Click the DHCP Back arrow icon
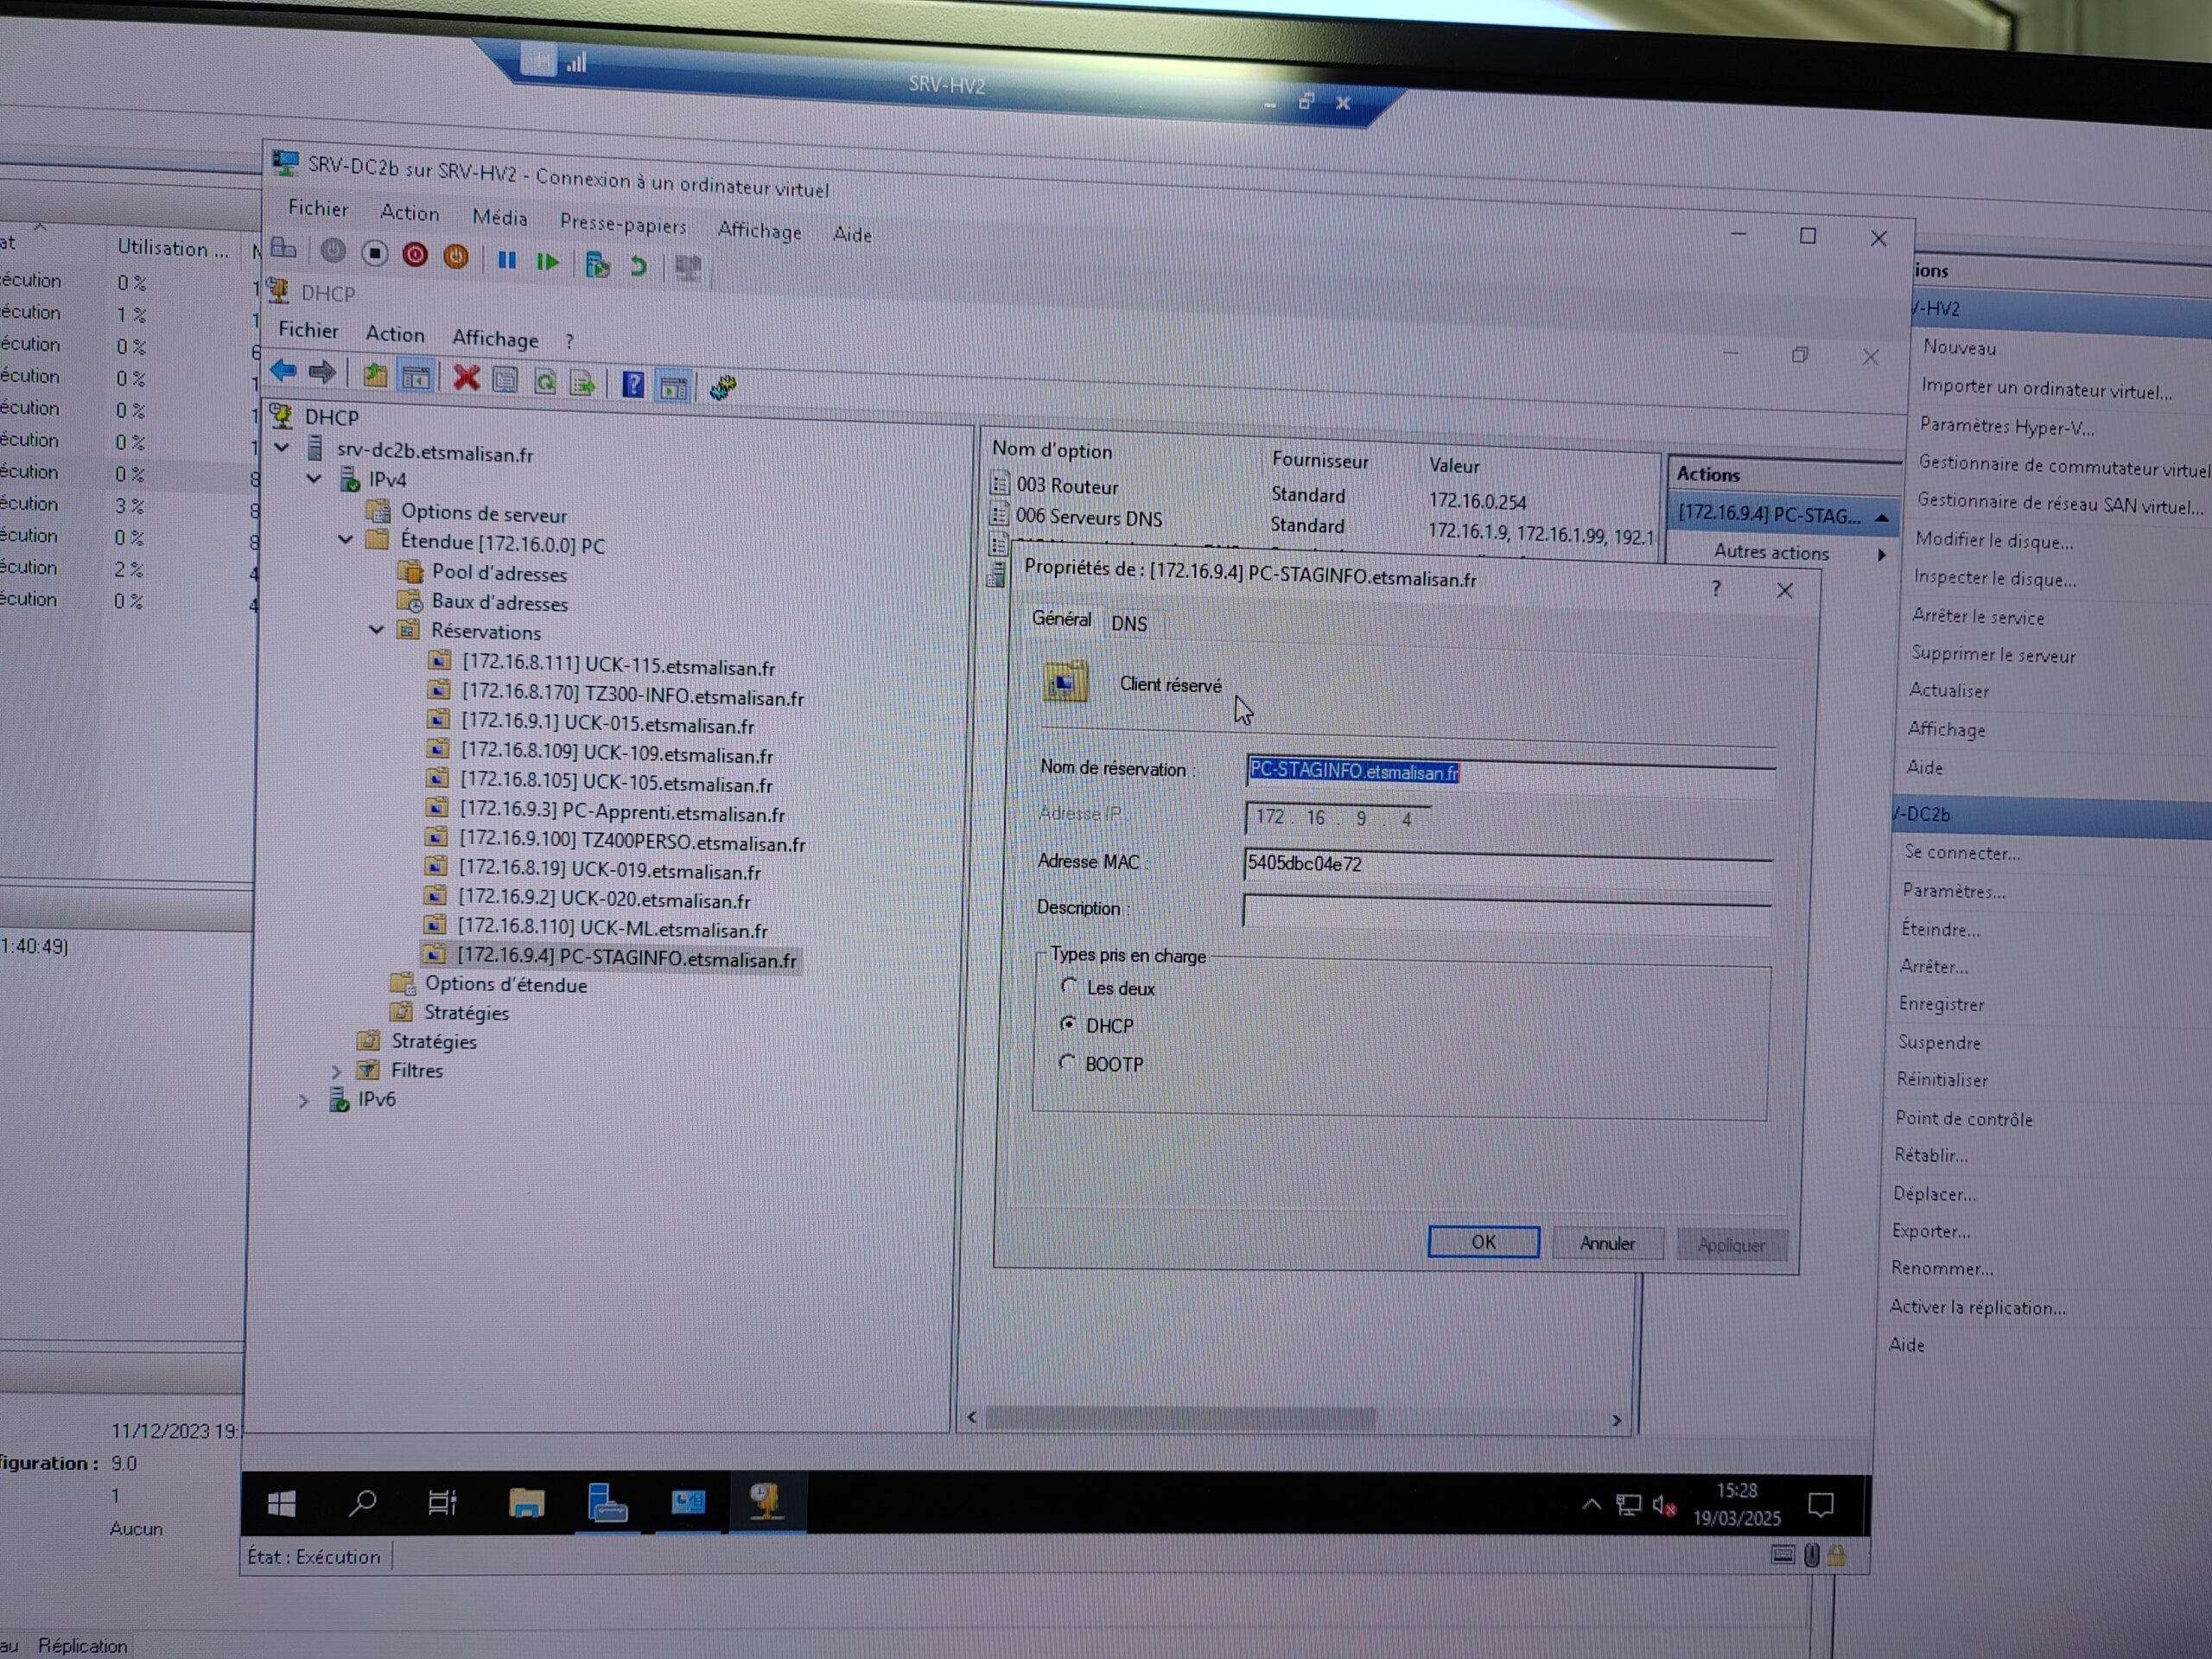2212x1659 pixels. click(283, 371)
